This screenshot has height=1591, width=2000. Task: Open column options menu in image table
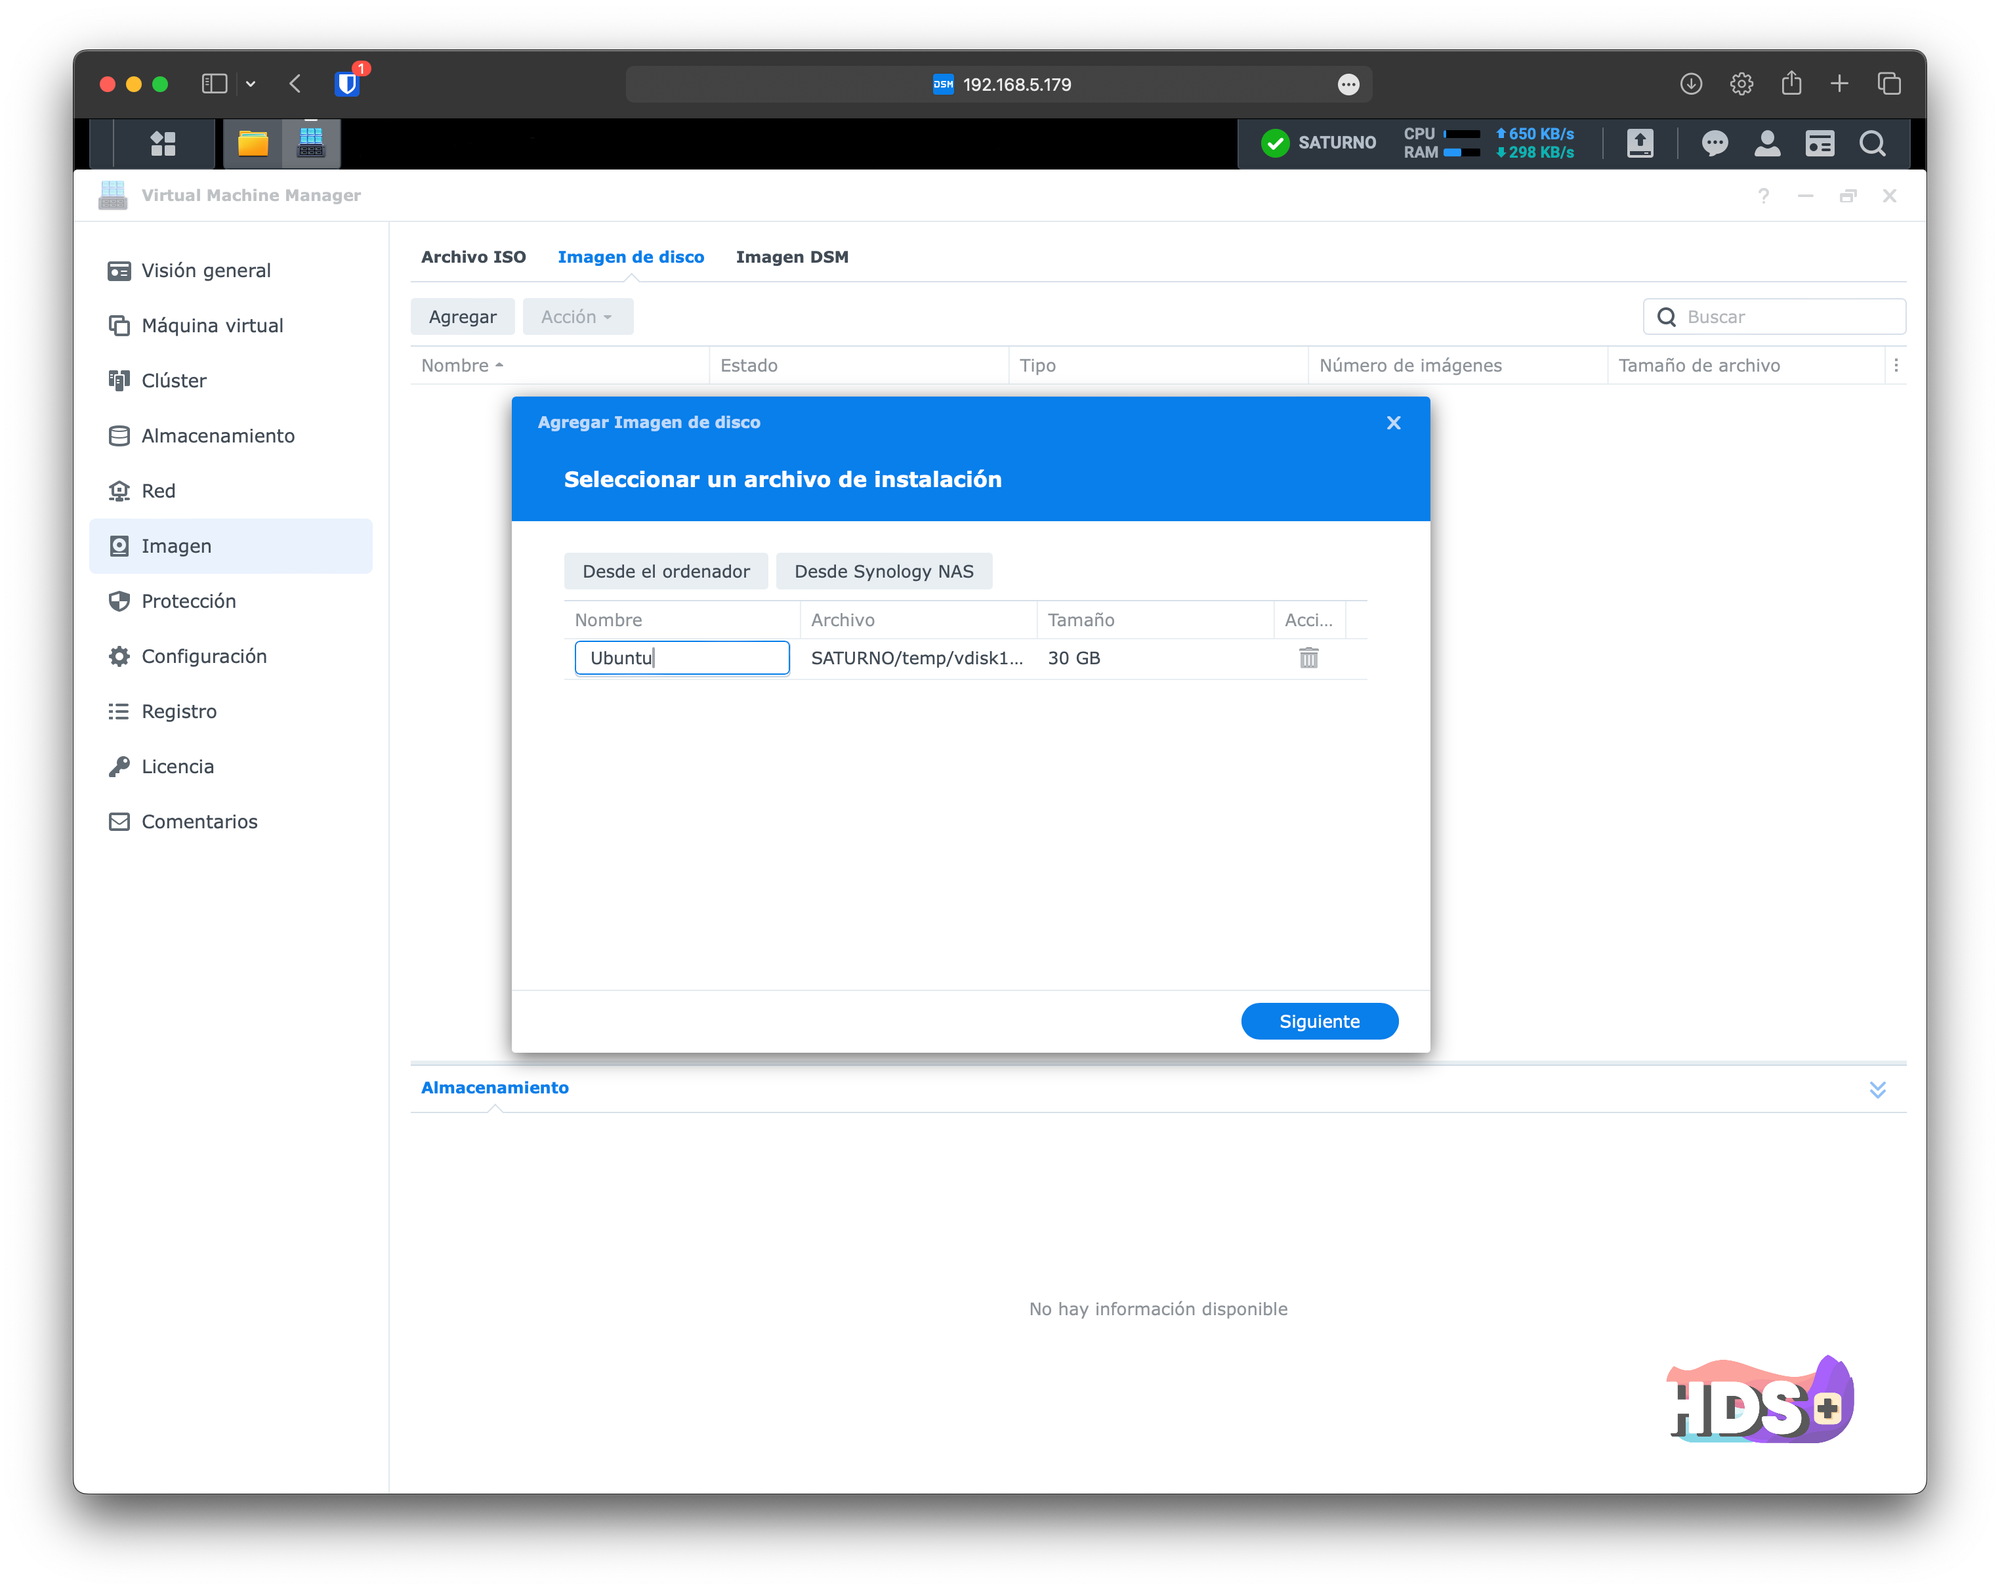click(1895, 366)
